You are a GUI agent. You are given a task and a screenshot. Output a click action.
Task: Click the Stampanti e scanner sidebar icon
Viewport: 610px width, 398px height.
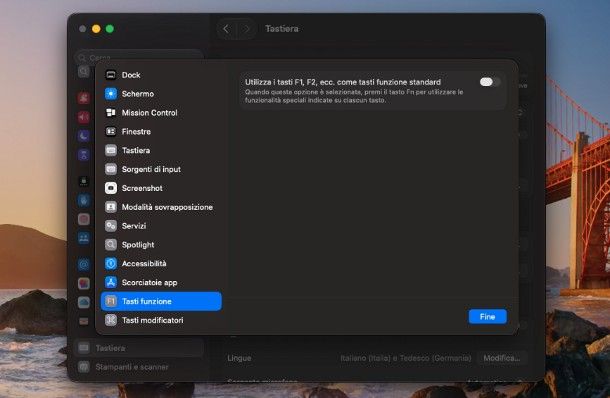coord(84,367)
